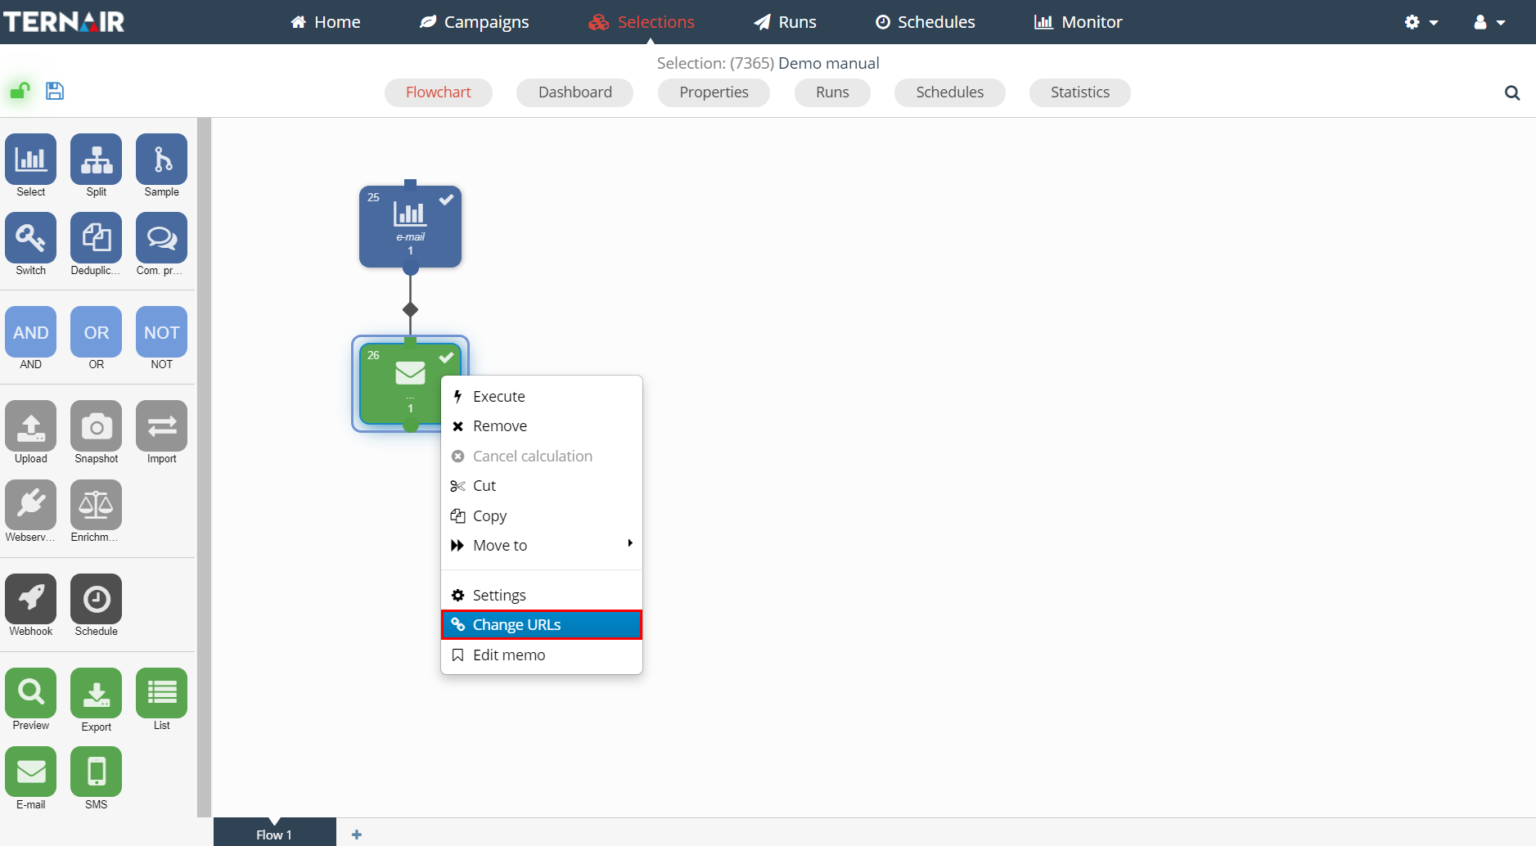1536x846 pixels.
Task: Add a new flow with the plus button
Action: [x=357, y=835]
